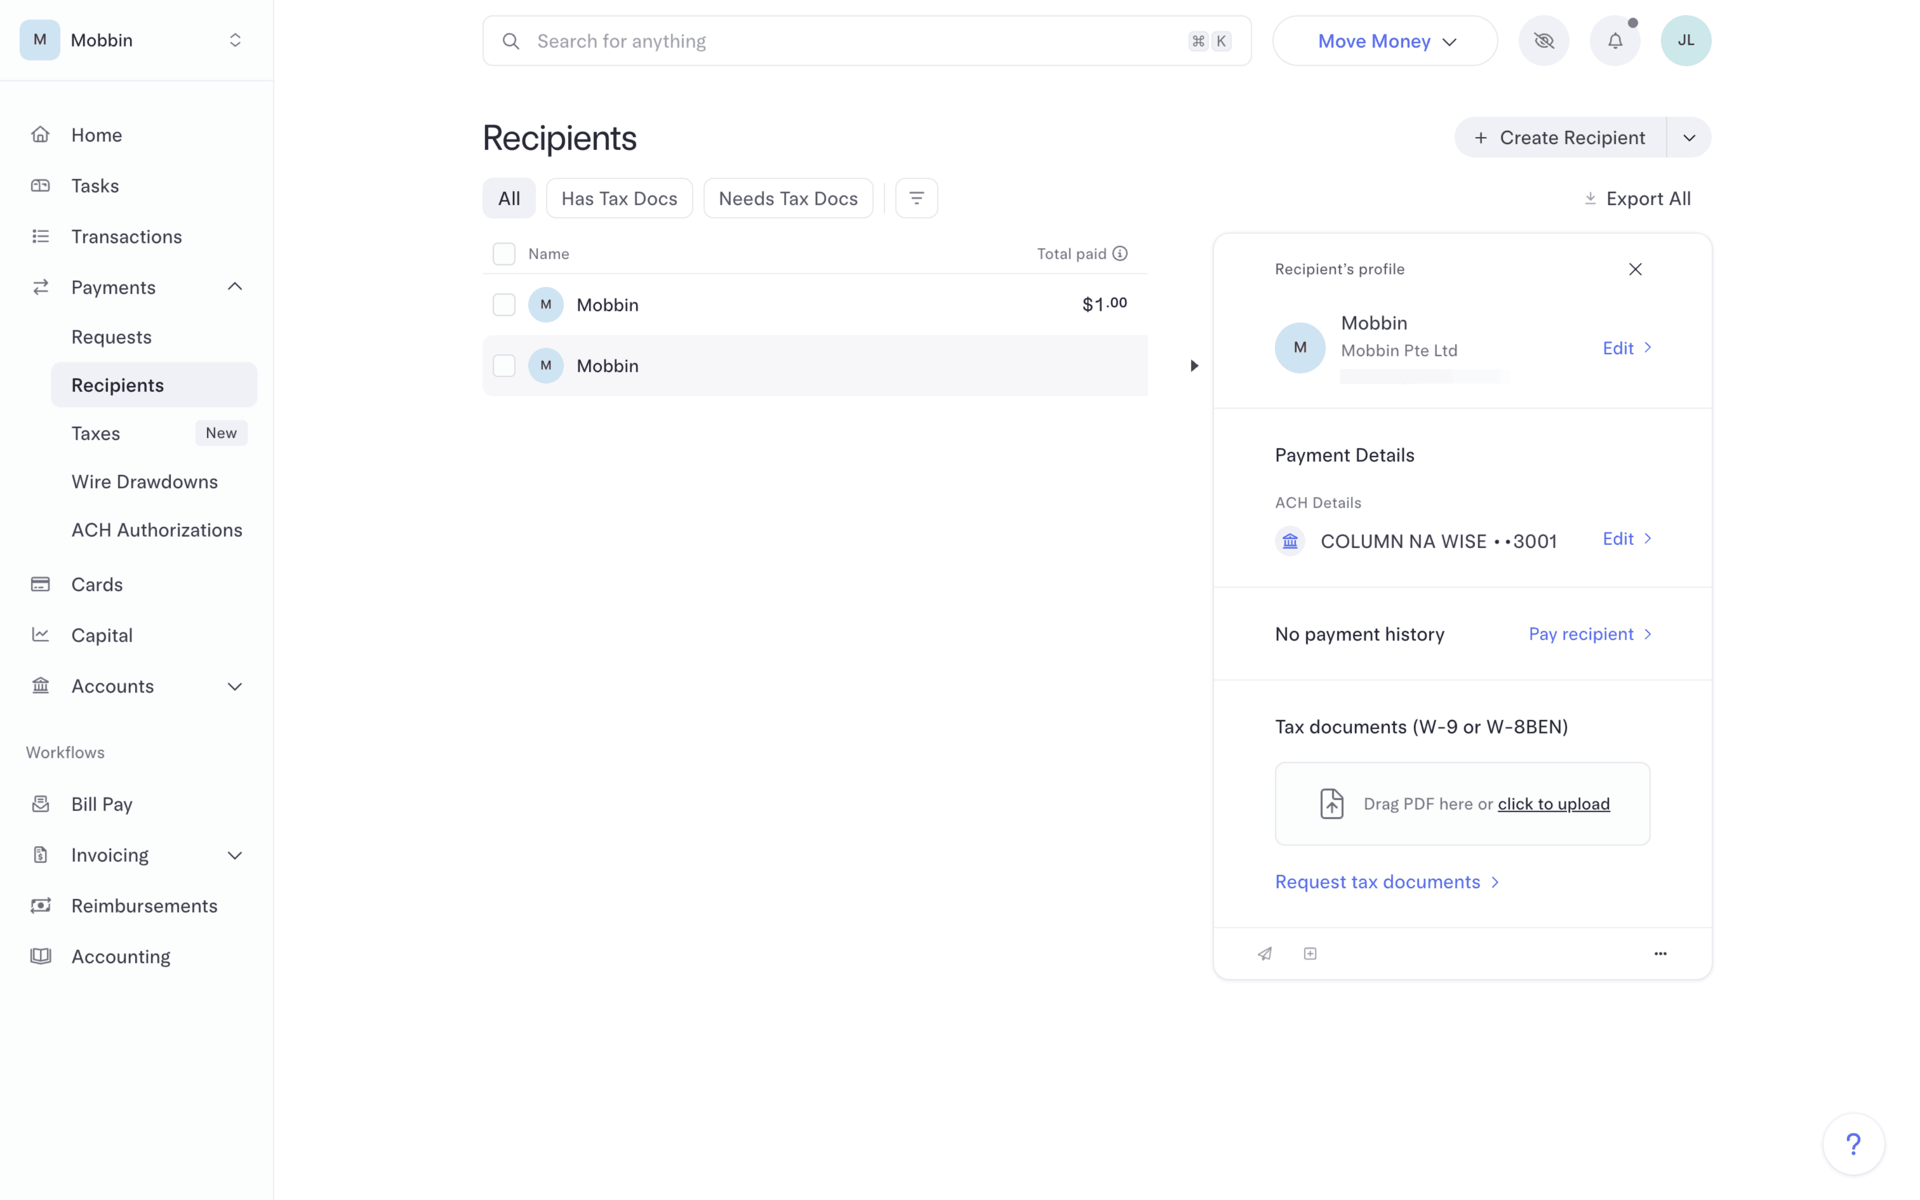Screen dimensions: 1920x1200
Task: Click the search magnifier icon
Action: (511, 41)
